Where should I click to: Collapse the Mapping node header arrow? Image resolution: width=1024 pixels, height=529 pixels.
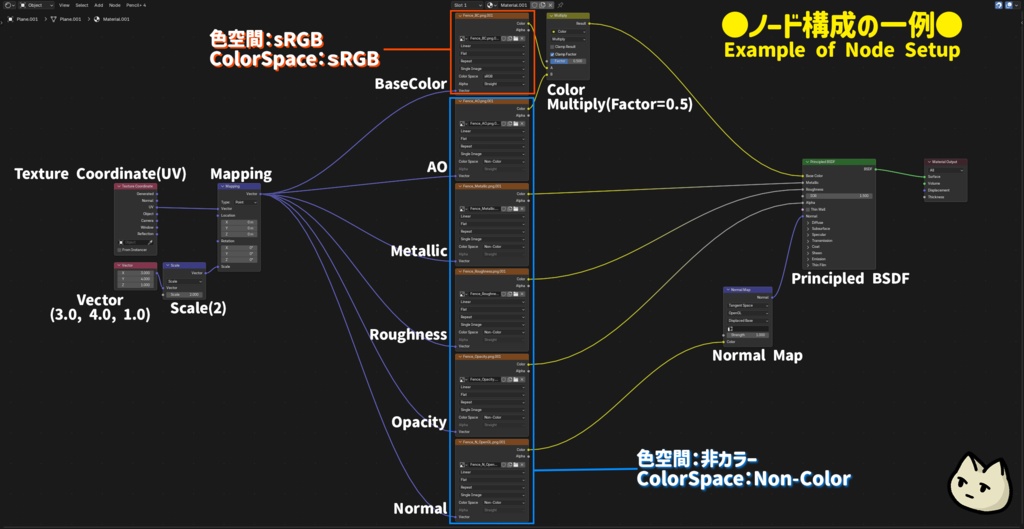click(221, 186)
